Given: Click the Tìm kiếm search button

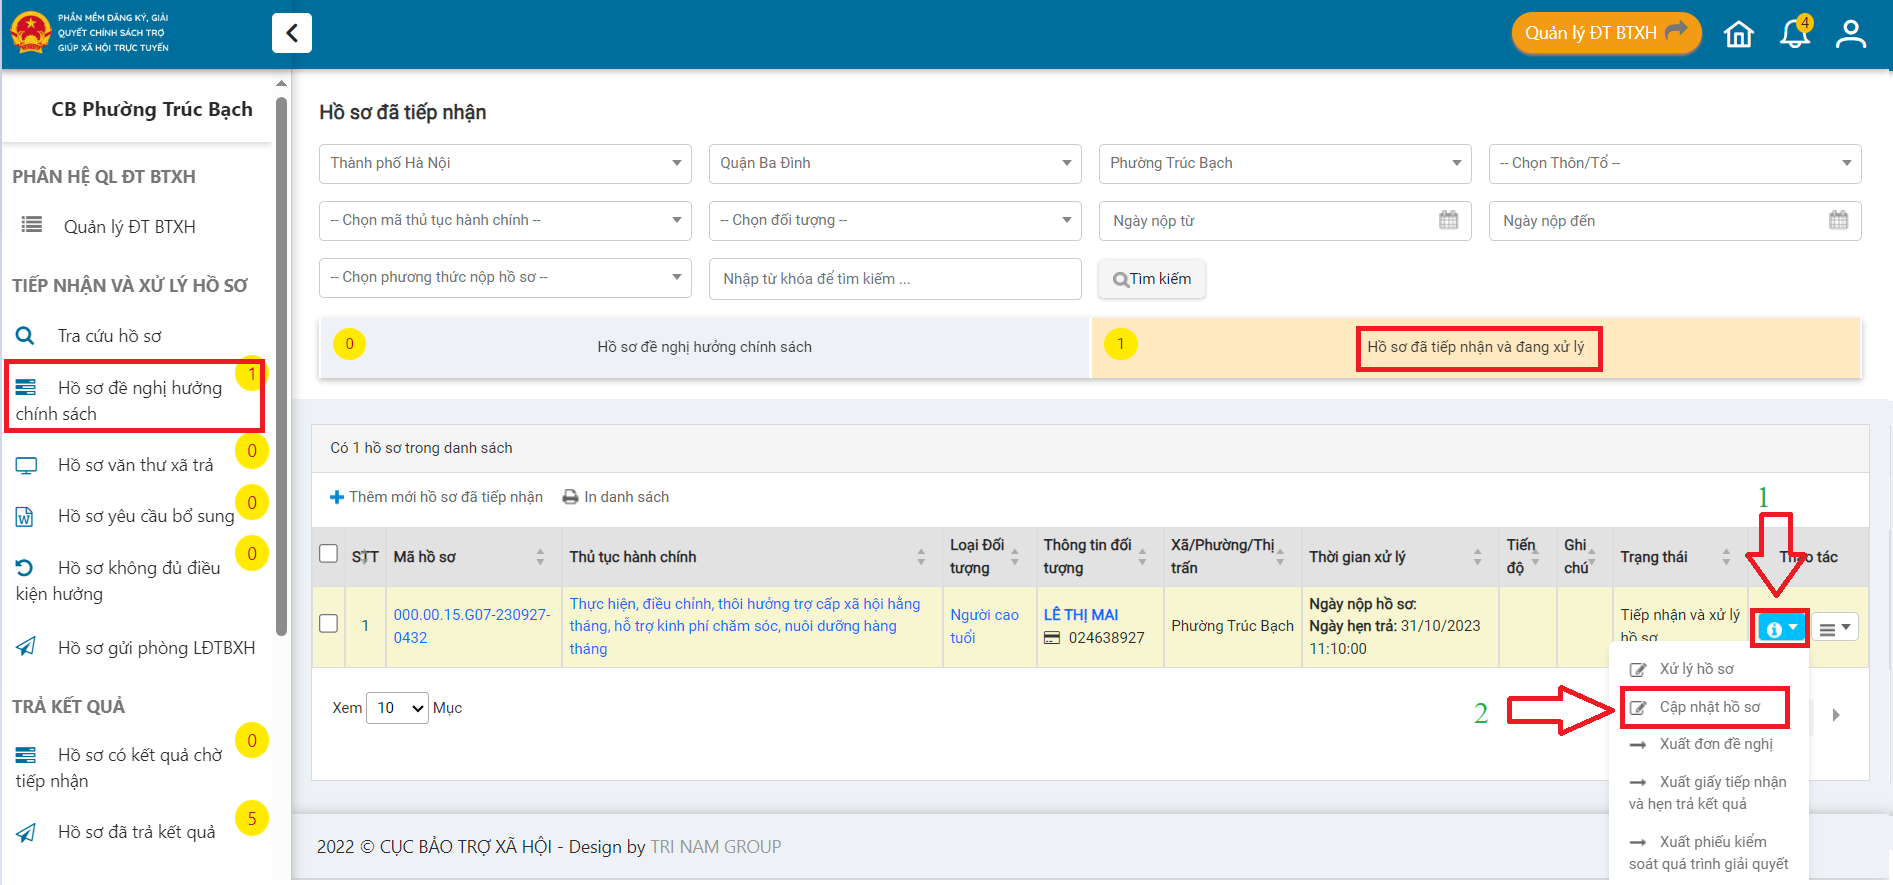Looking at the screenshot, I should click(1152, 279).
